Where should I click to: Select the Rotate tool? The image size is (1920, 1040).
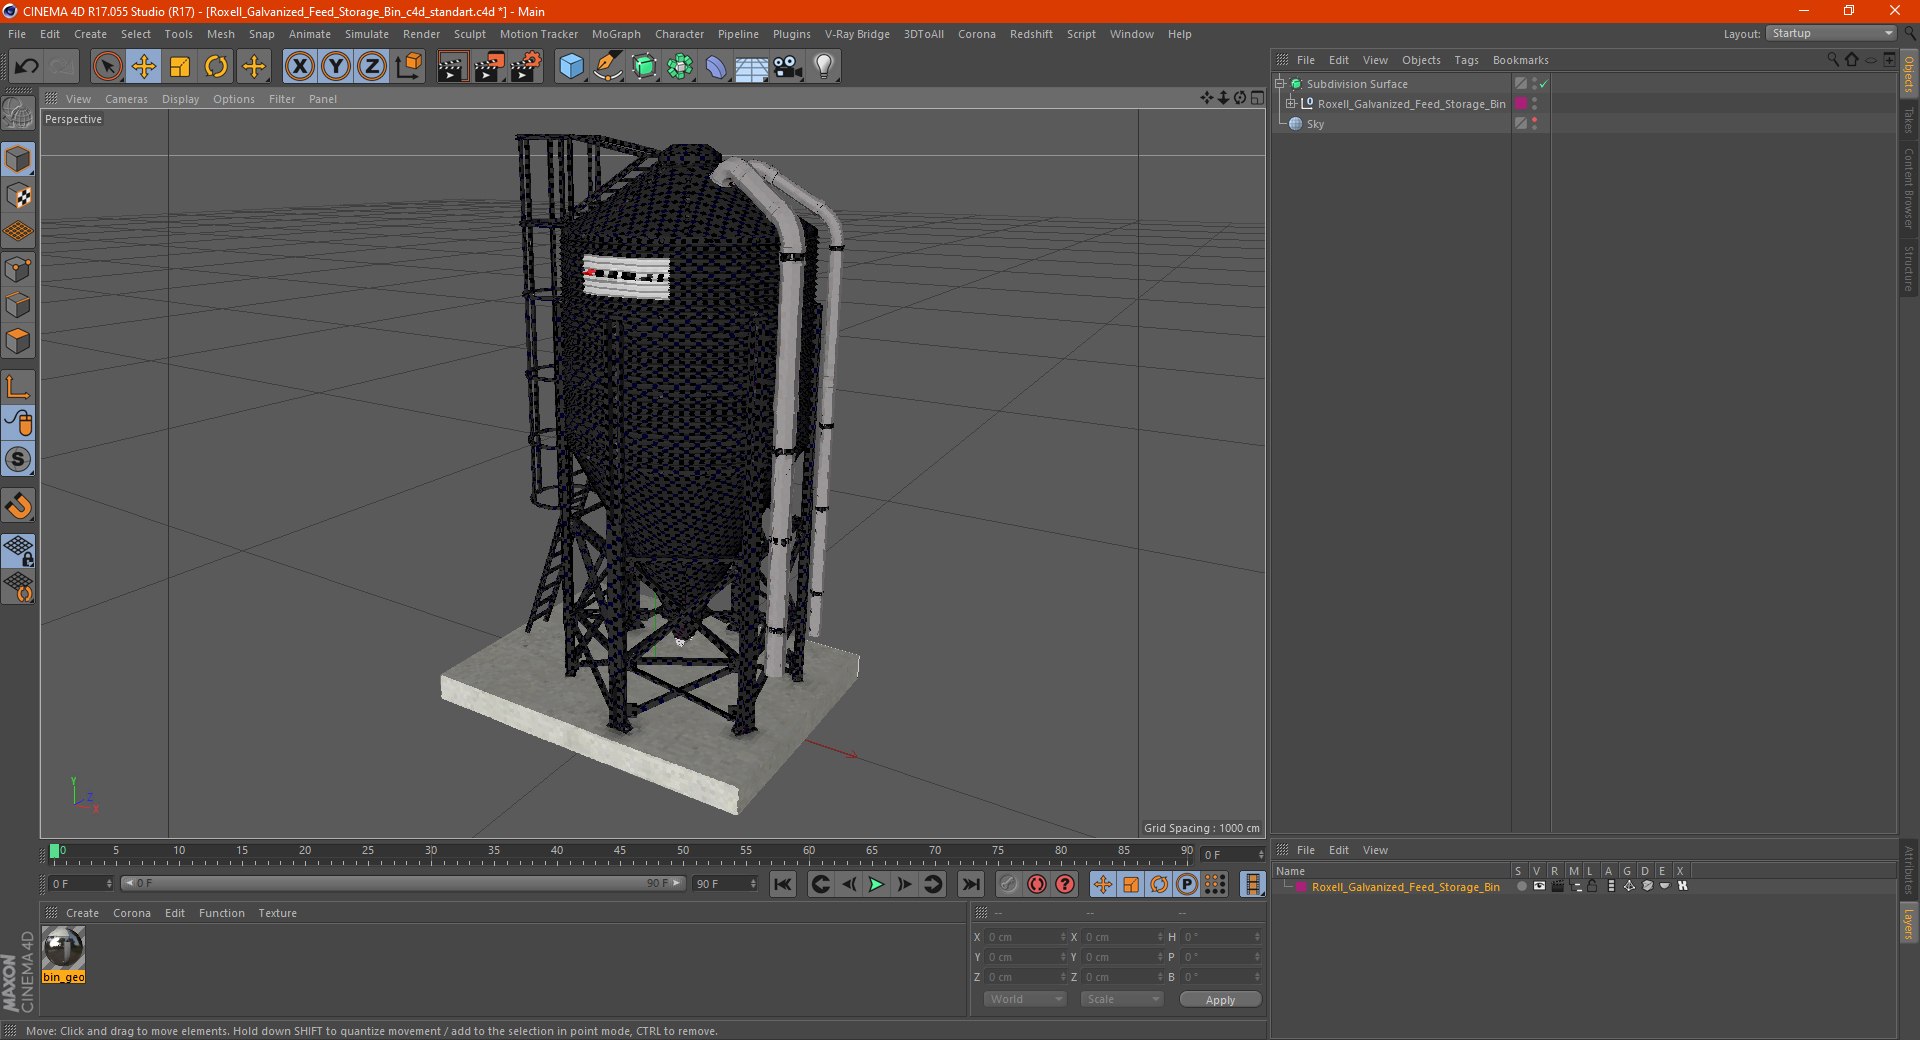coord(216,67)
